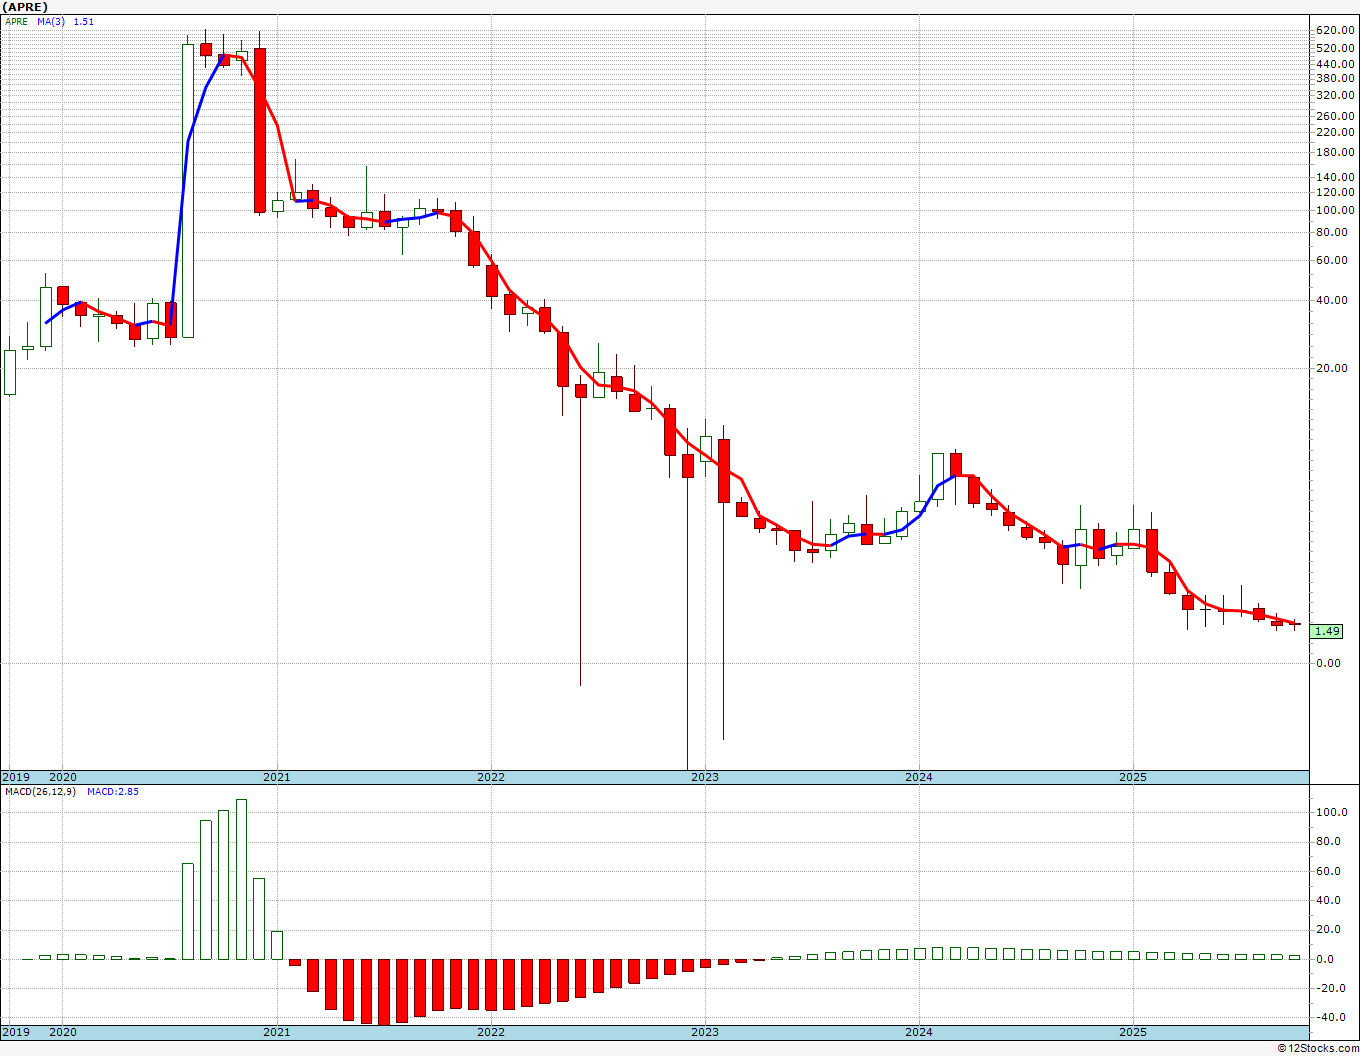
Task: Click the 60.0 MACD axis label
Action: (x=1329, y=871)
